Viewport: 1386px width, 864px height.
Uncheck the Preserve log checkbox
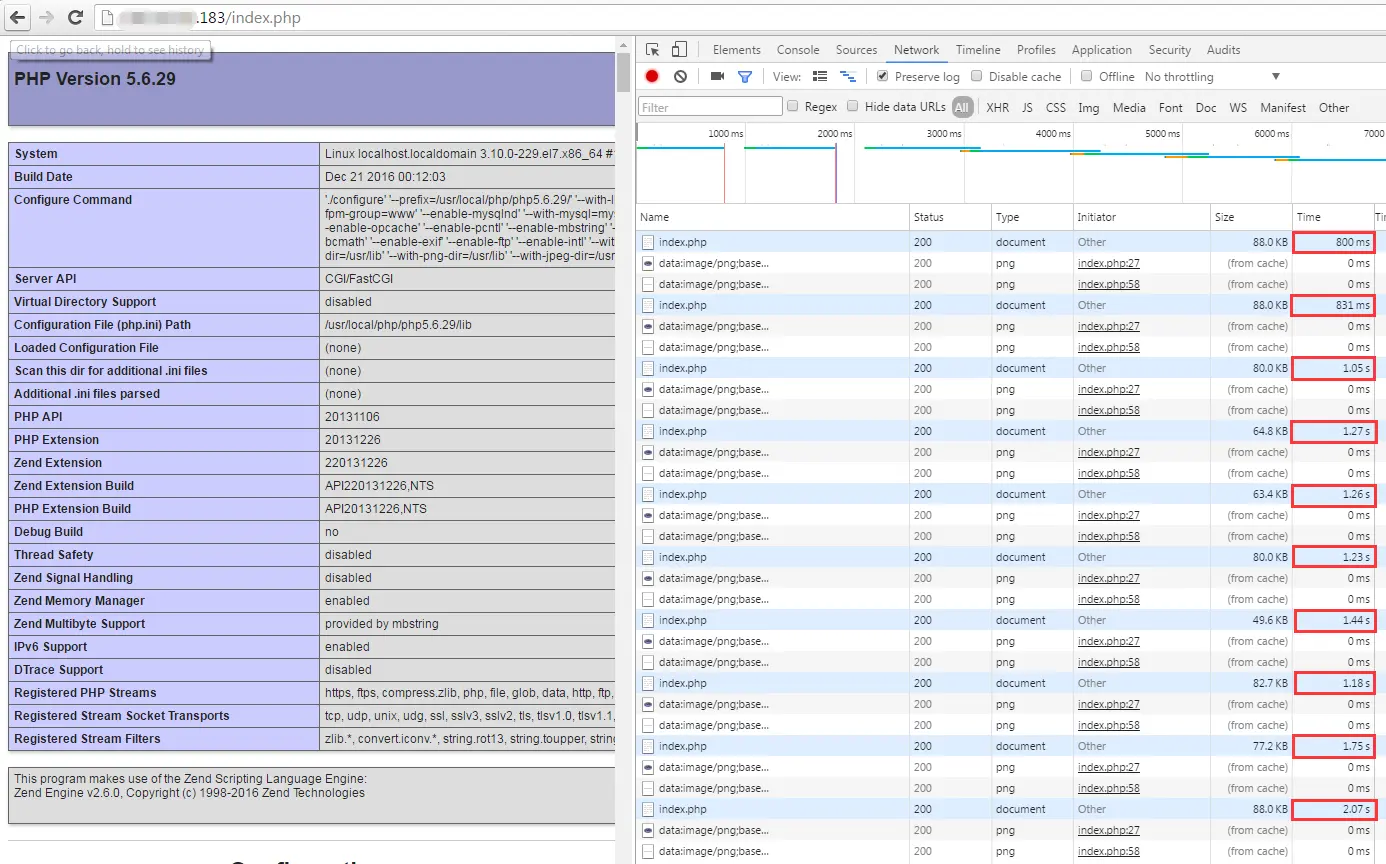pyautogui.click(x=882, y=76)
